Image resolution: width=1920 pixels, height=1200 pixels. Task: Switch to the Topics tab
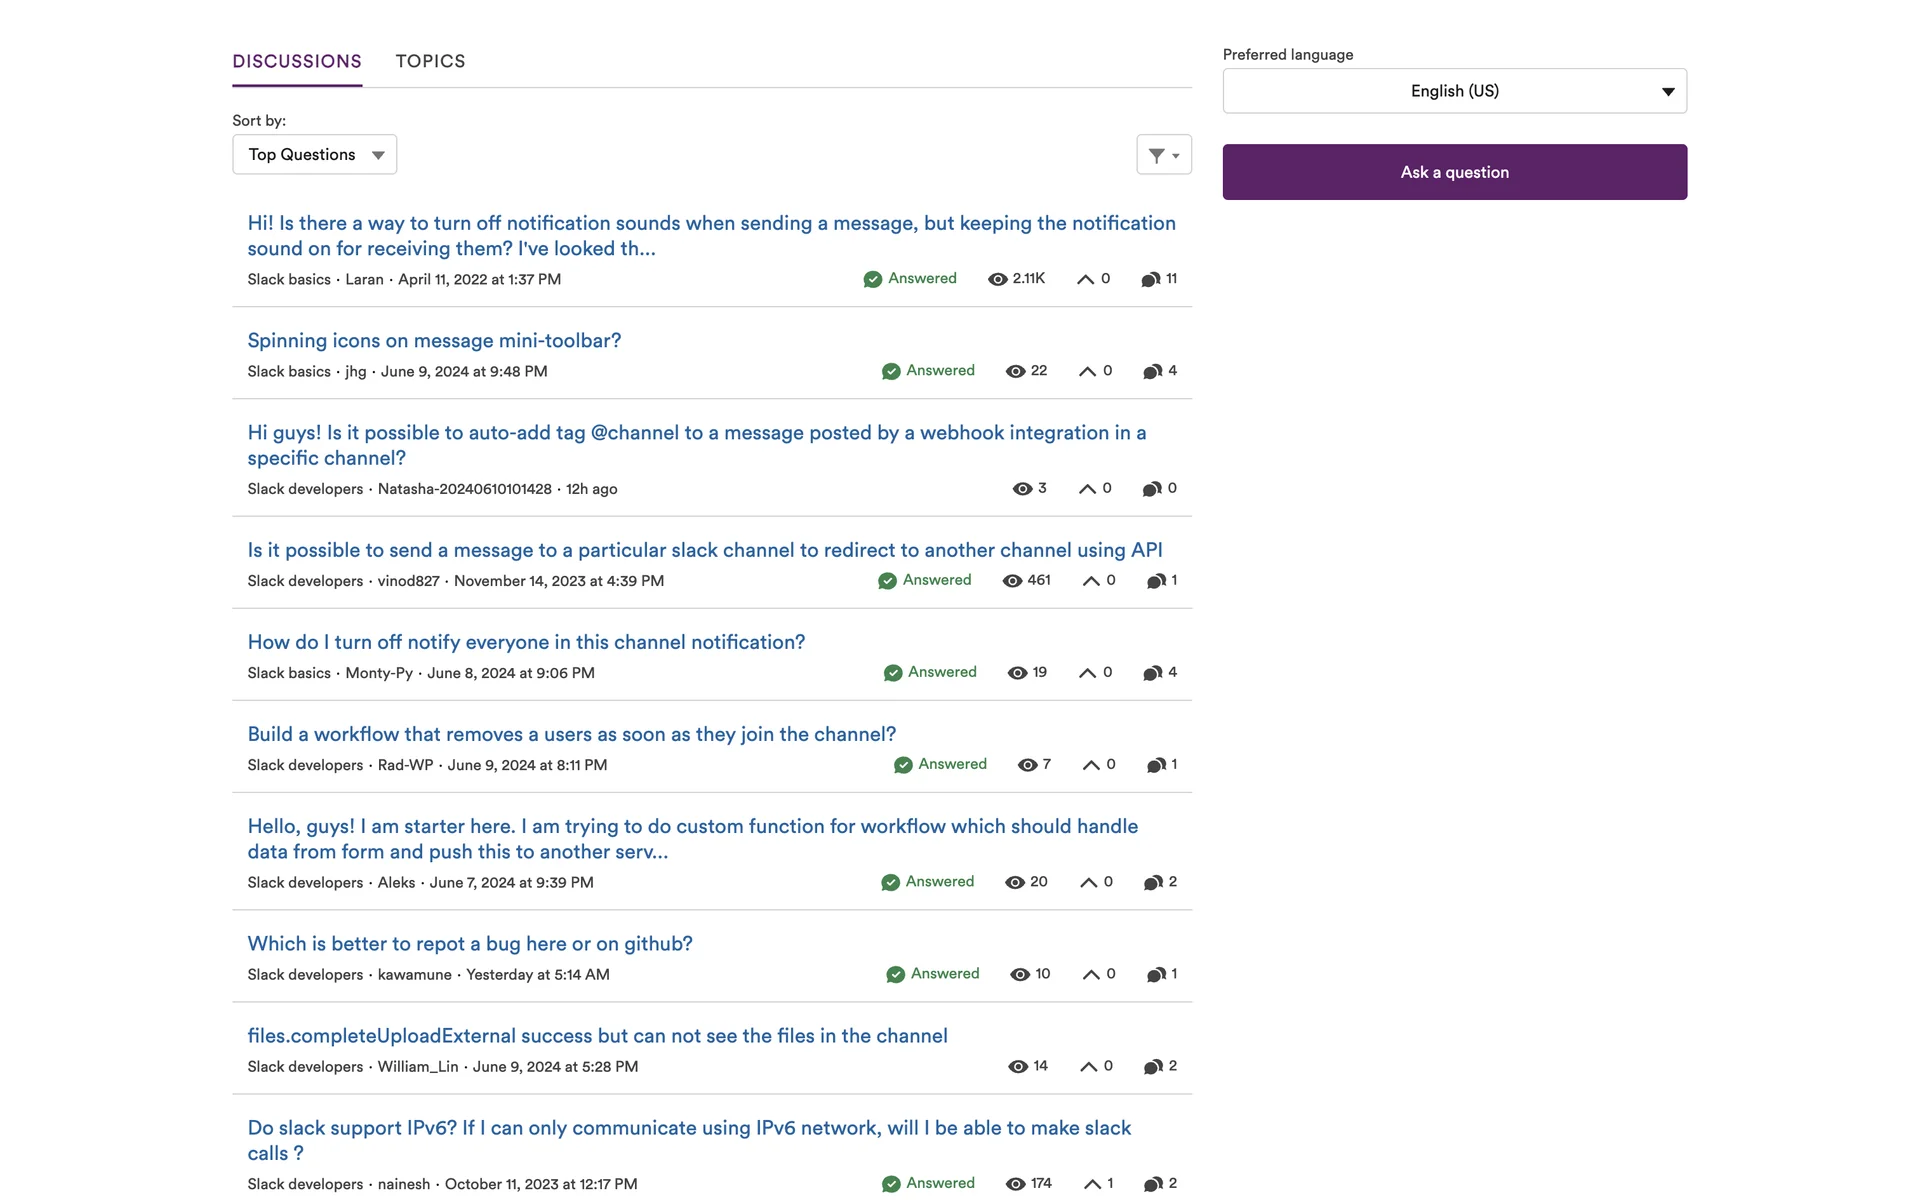[430, 61]
